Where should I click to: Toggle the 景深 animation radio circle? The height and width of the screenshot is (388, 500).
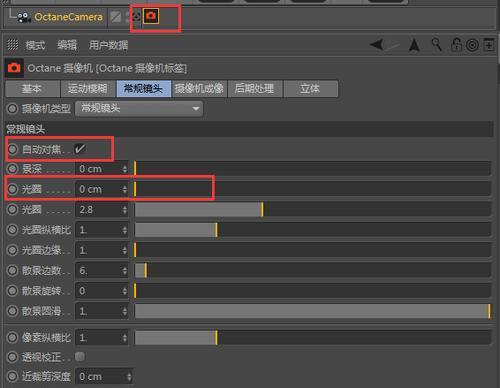click(x=13, y=169)
